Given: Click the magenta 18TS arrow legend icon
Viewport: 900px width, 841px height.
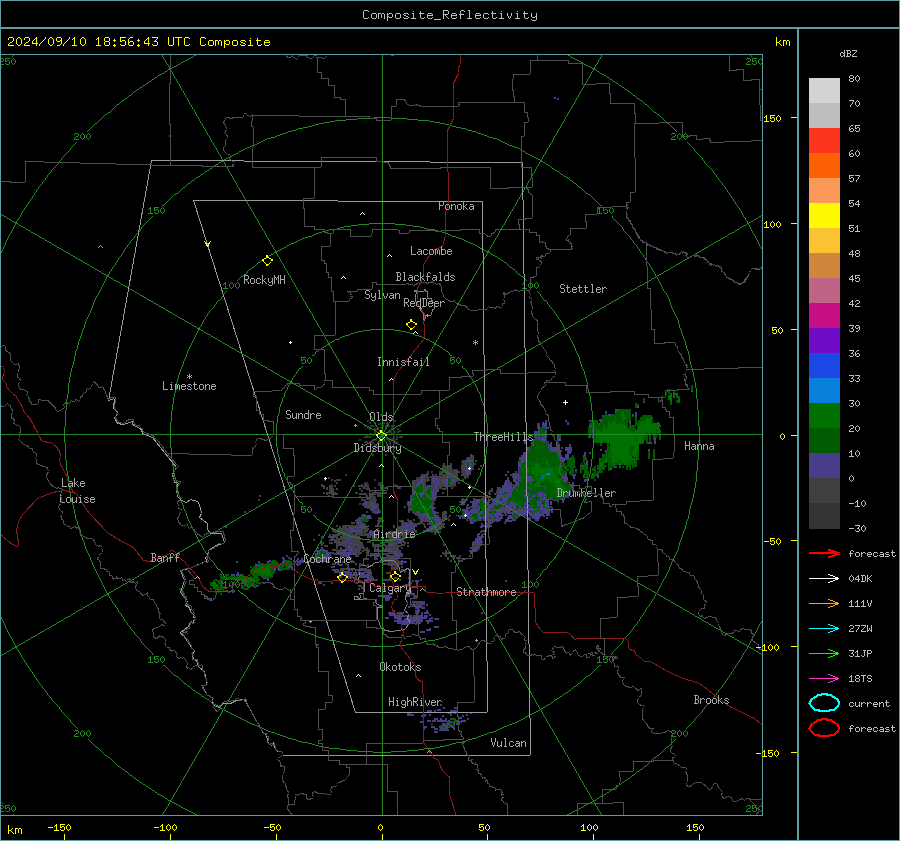Looking at the screenshot, I should (x=824, y=679).
